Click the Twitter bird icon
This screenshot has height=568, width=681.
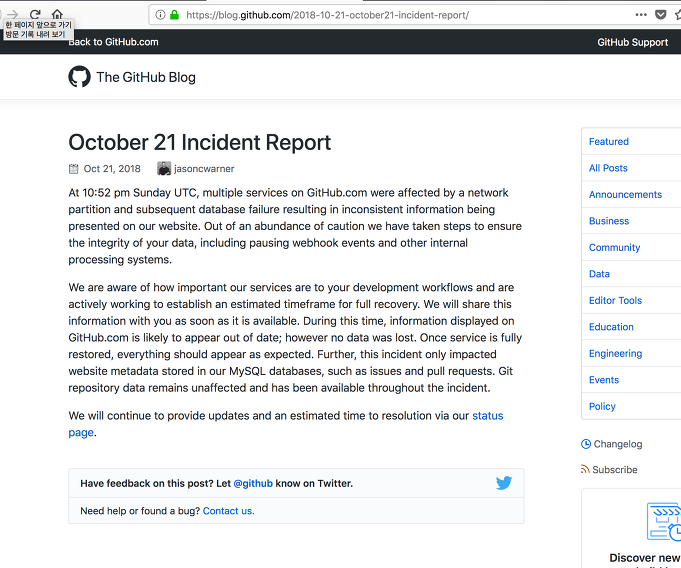pyautogui.click(x=504, y=483)
